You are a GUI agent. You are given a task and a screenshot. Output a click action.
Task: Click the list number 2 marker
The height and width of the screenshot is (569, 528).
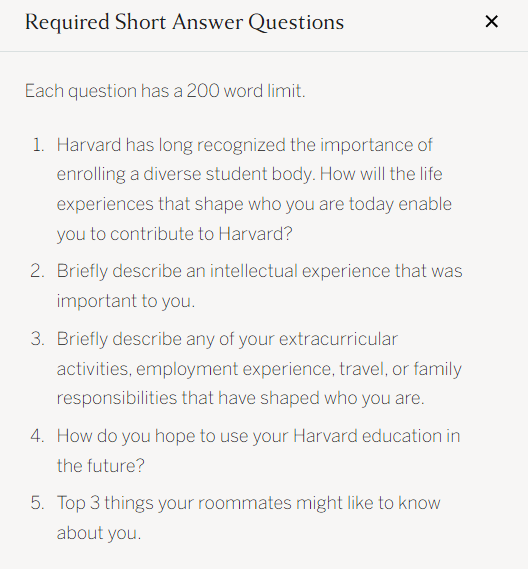click(38, 271)
